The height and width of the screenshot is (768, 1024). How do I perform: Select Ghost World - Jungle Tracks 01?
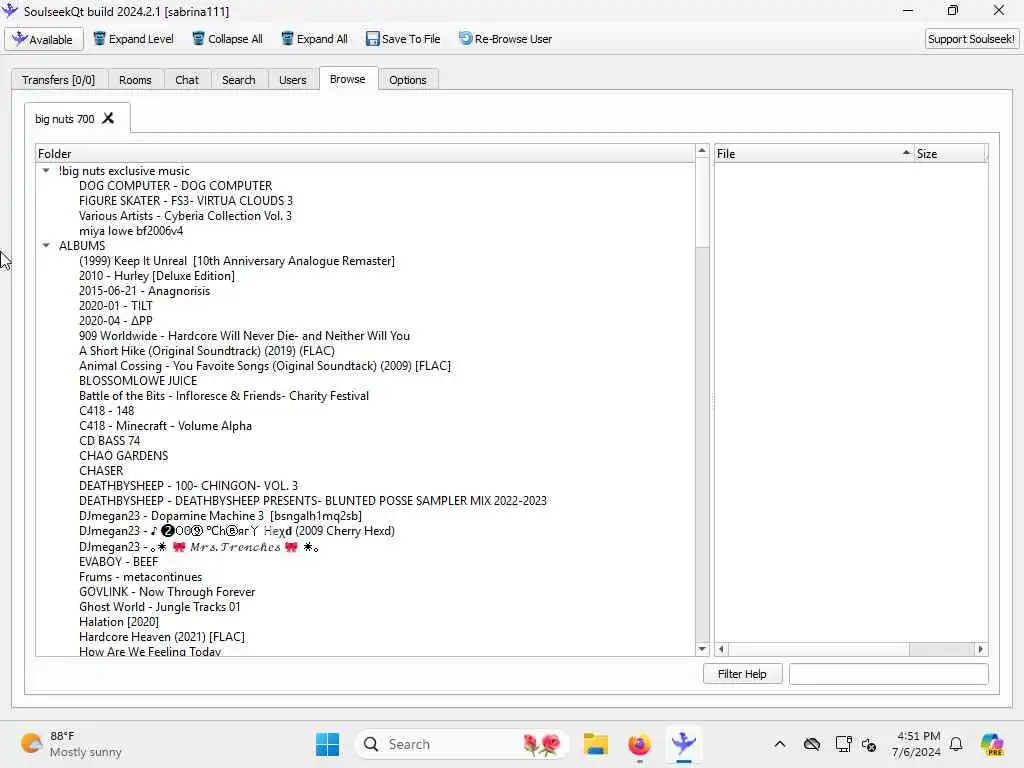click(x=160, y=607)
